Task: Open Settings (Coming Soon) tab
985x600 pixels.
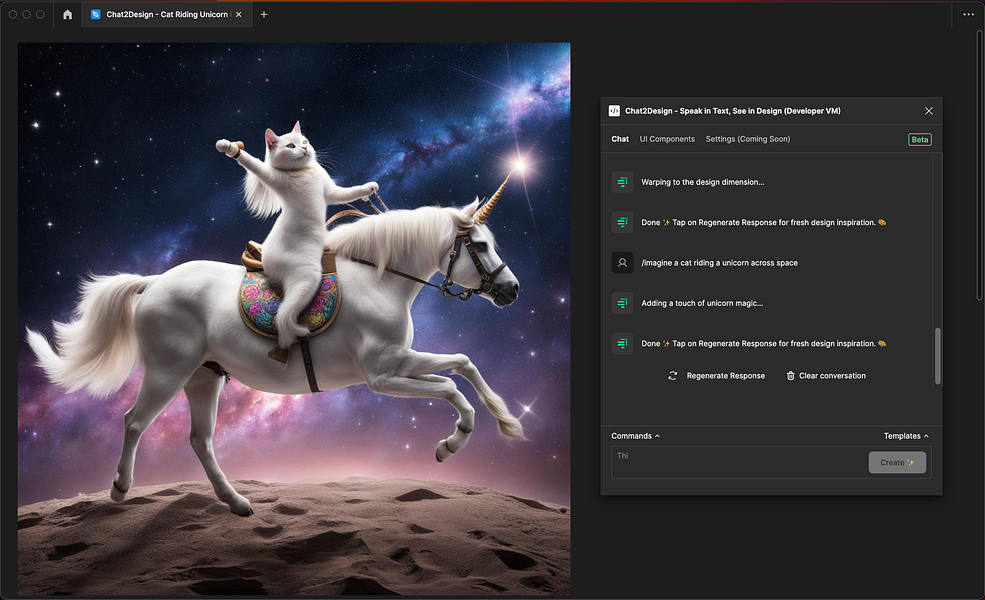Action: pyautogui.click(x=748, y=139)
